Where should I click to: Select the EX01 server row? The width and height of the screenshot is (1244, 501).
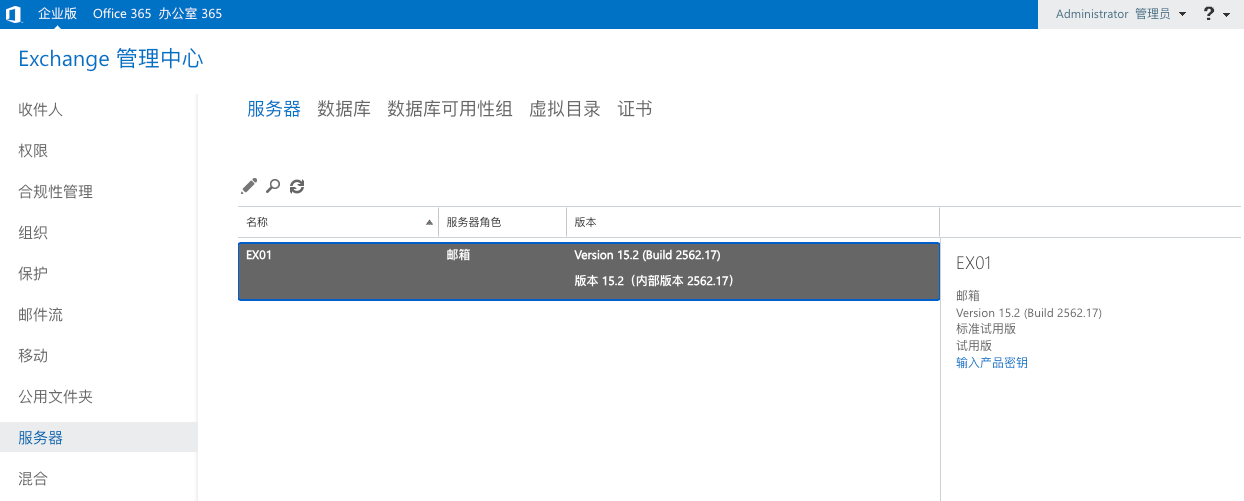coord(588,270)
